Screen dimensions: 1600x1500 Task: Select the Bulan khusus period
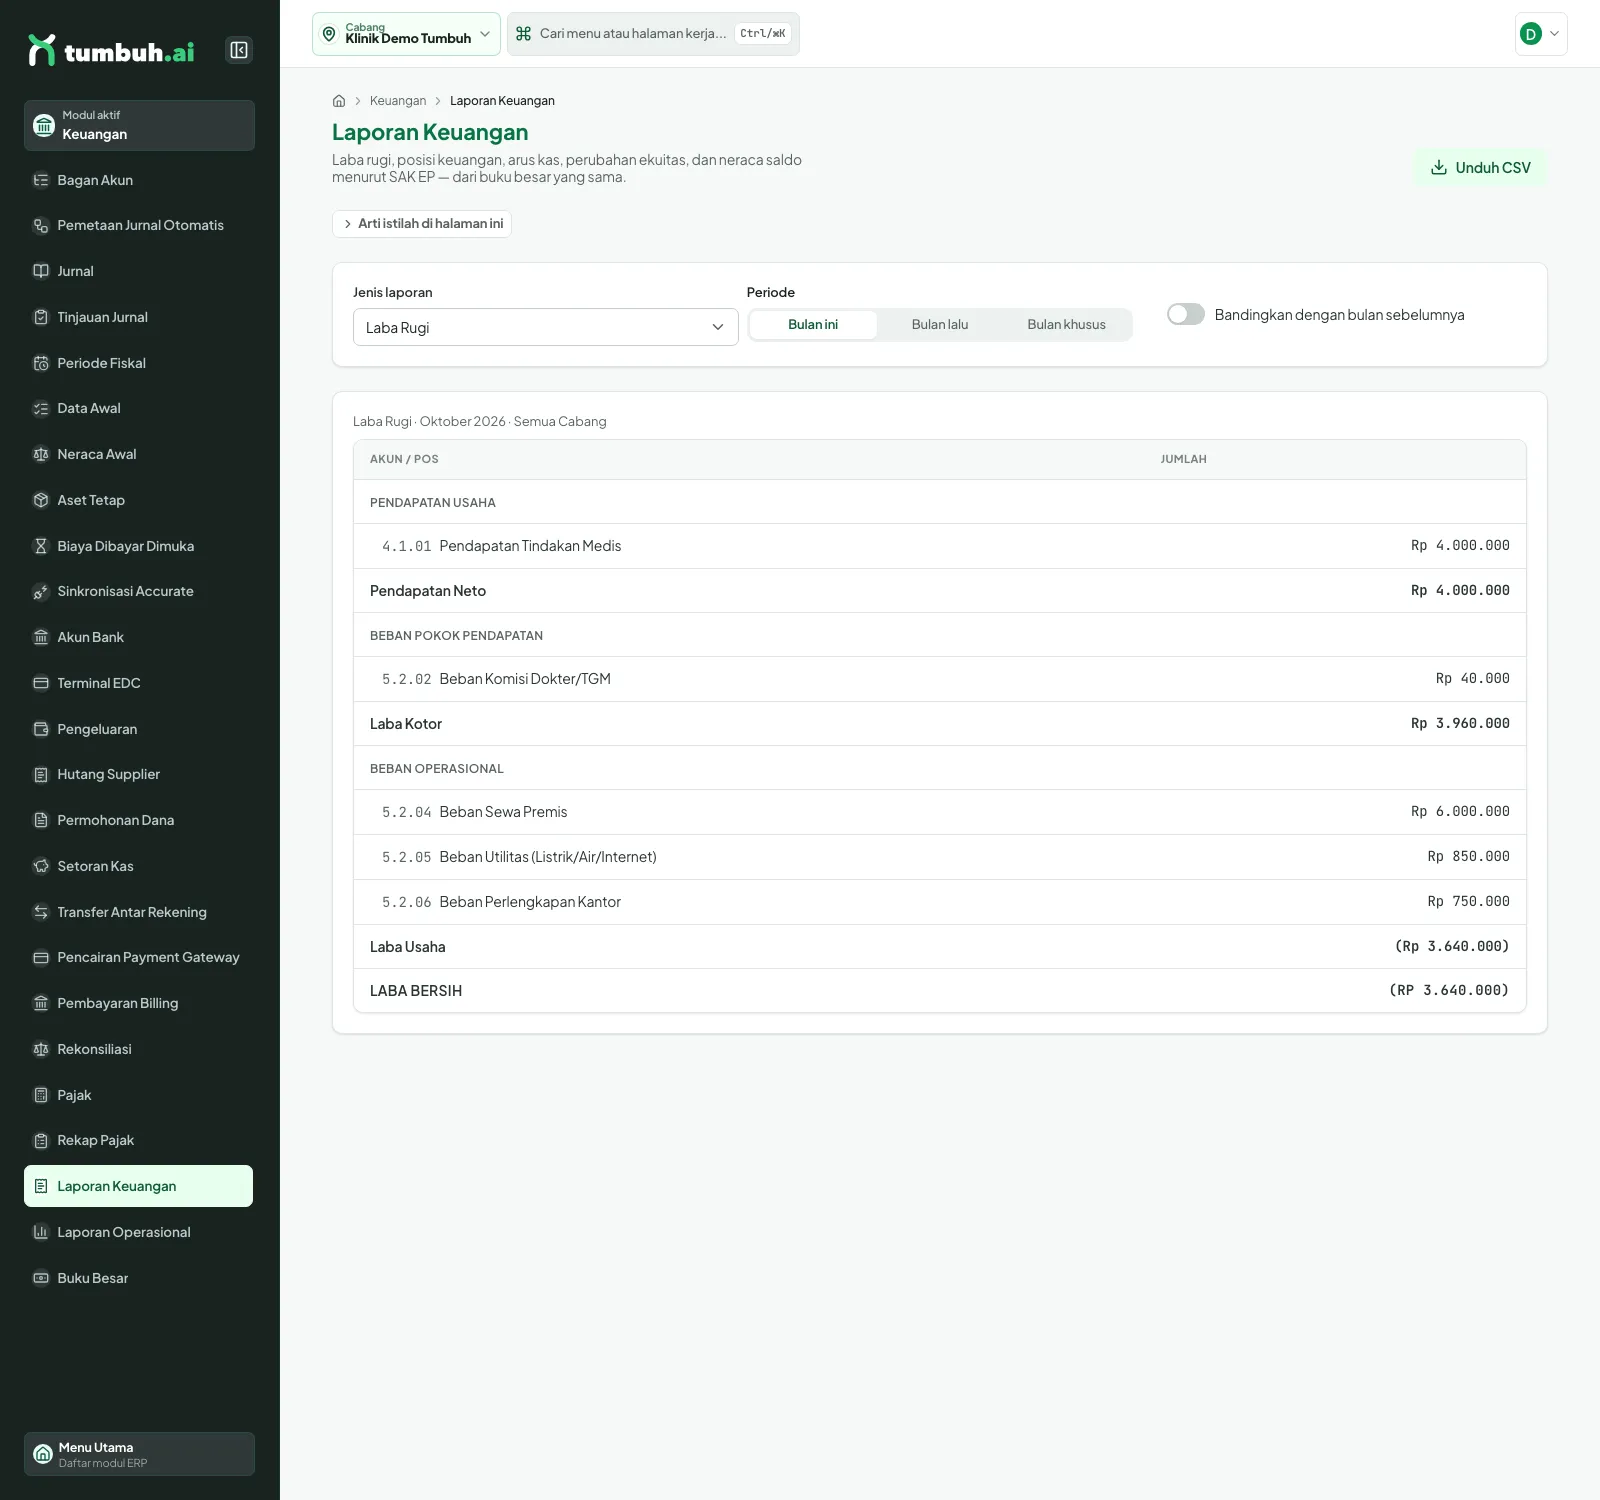[1066, 325]
